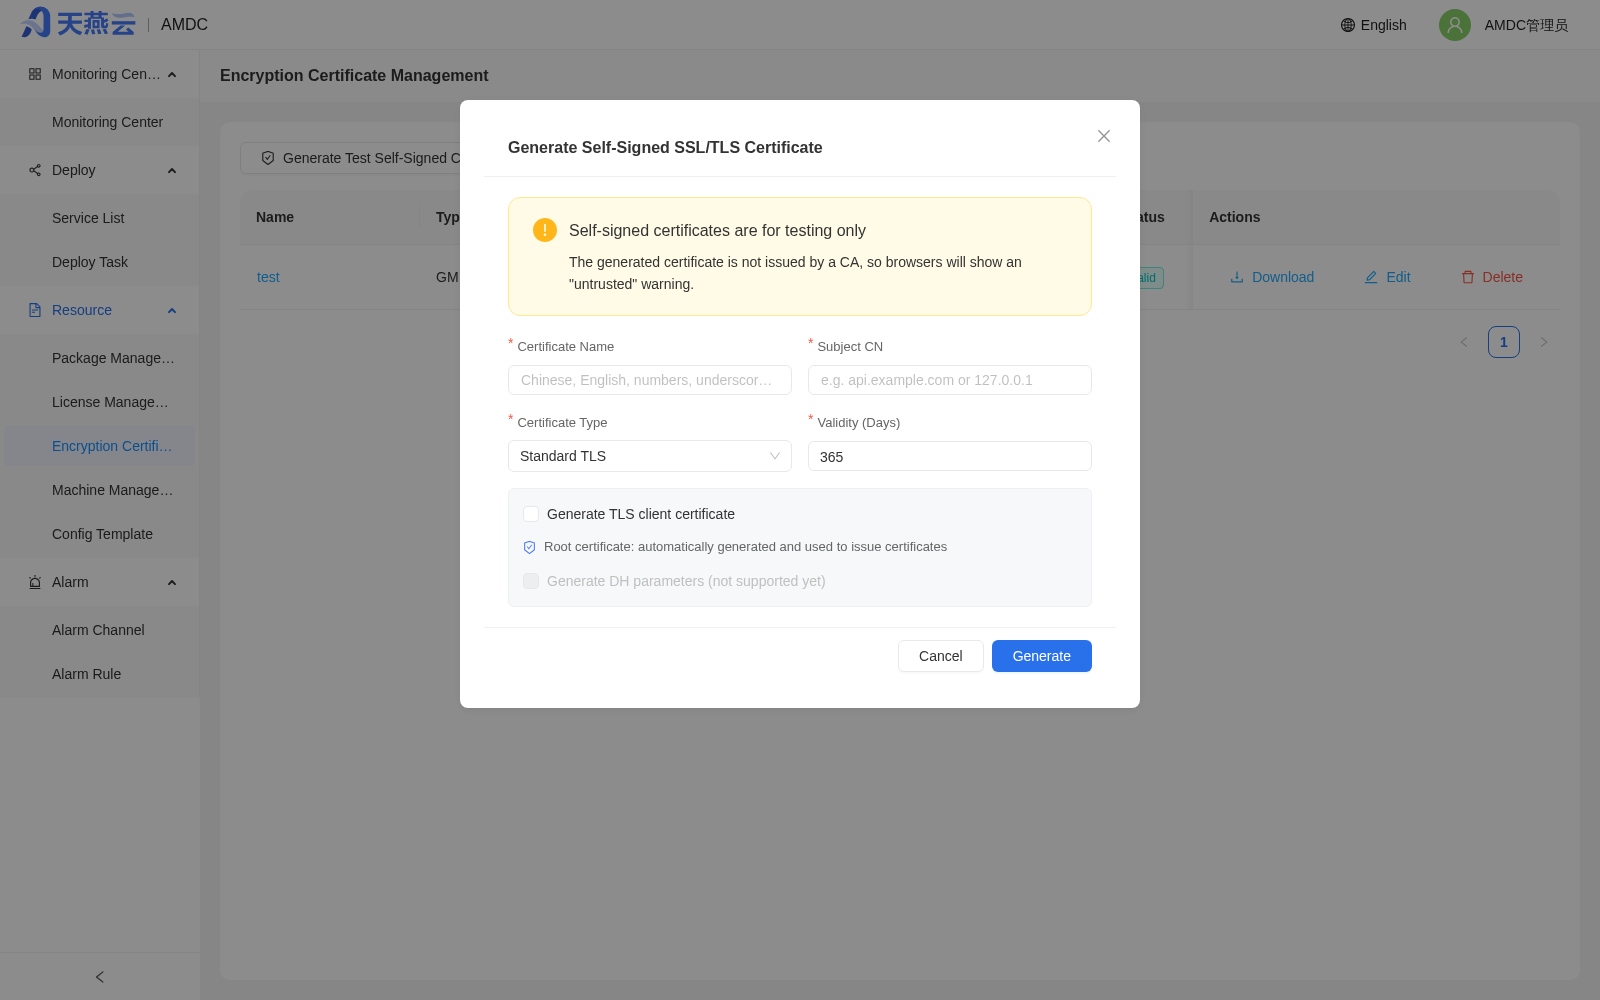Screen dimensions: 1600x1000
Task: Focus the Subject CN input field
Action: 950,380
